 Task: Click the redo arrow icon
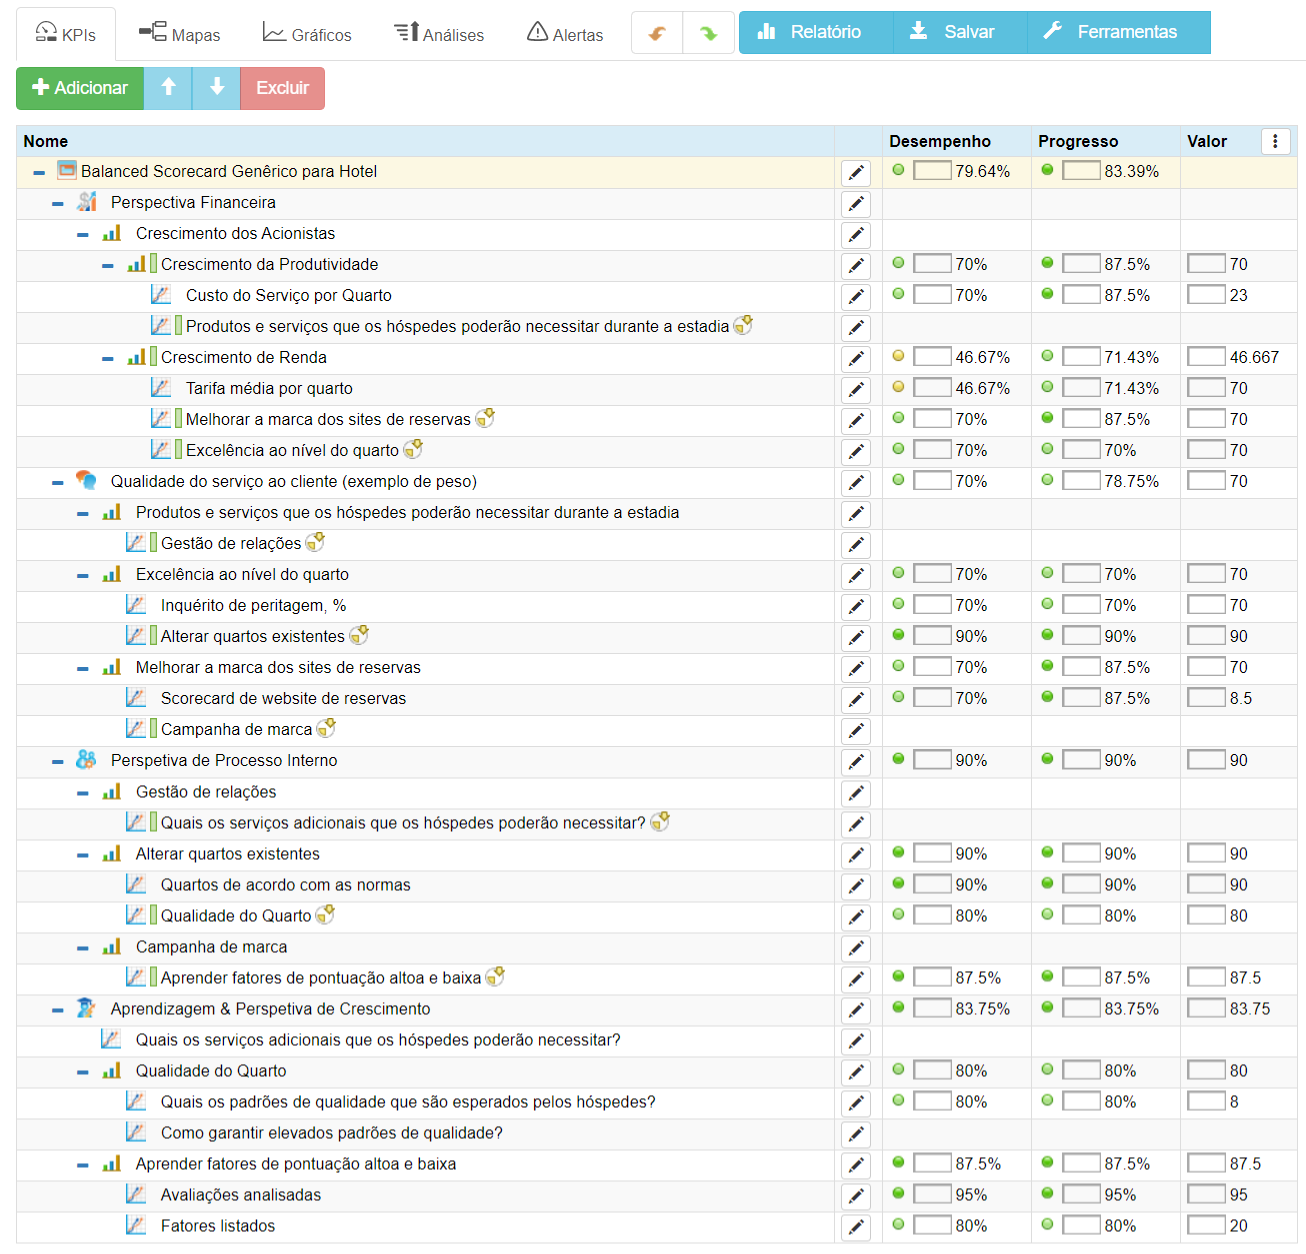pyautogui.click(x=708, y=31)
